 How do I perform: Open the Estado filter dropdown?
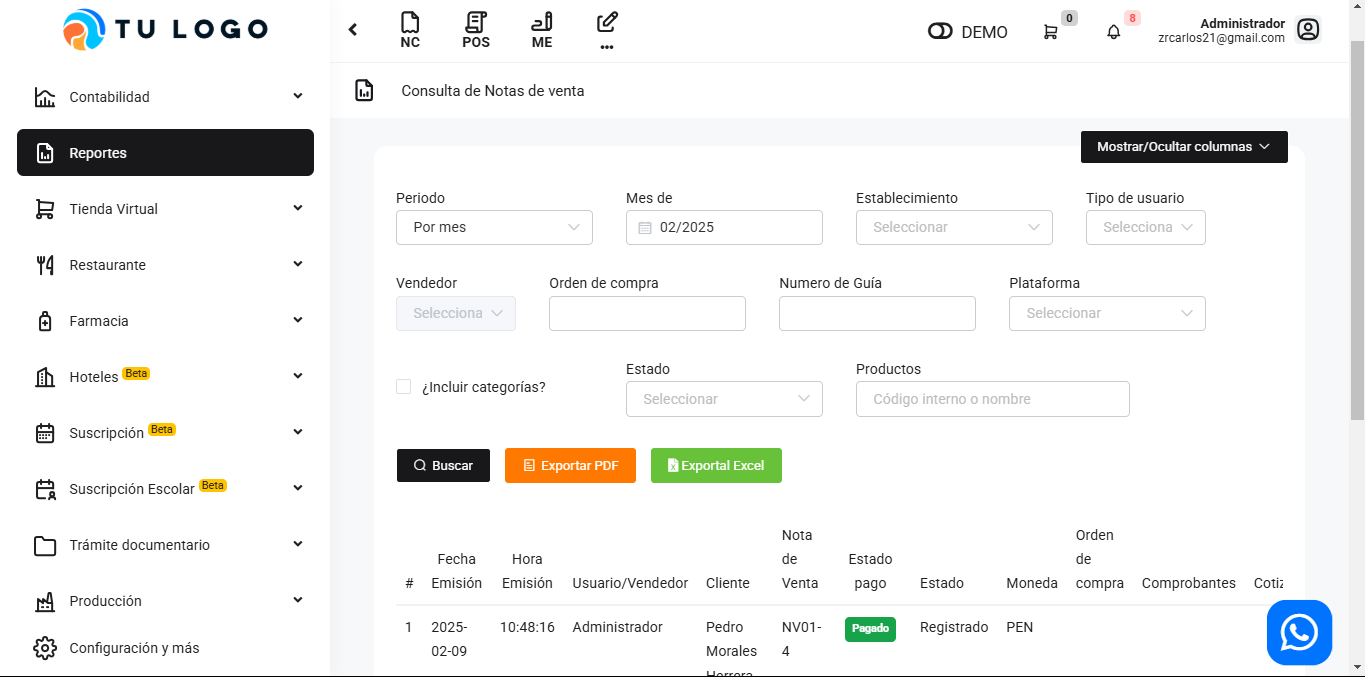724,399
